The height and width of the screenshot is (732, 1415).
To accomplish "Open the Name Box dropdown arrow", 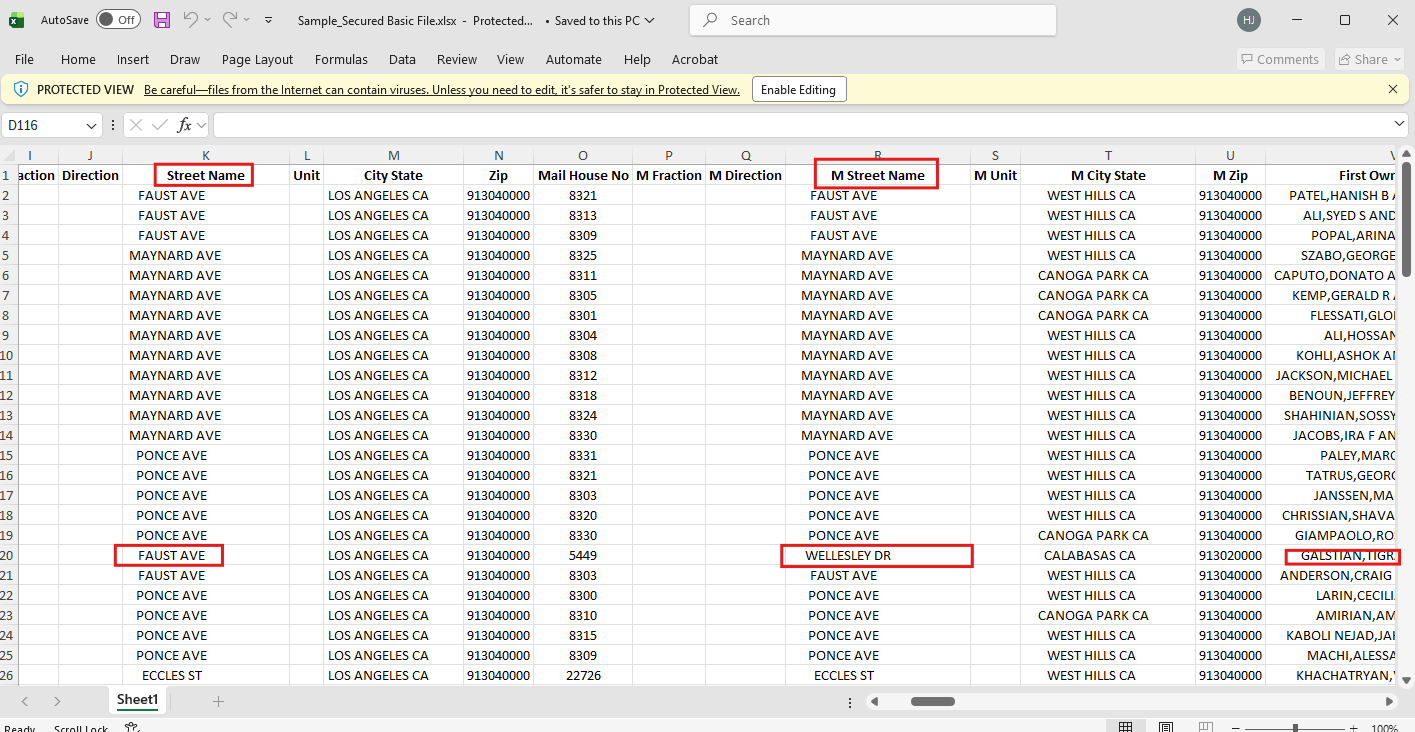I will point(92,125).
